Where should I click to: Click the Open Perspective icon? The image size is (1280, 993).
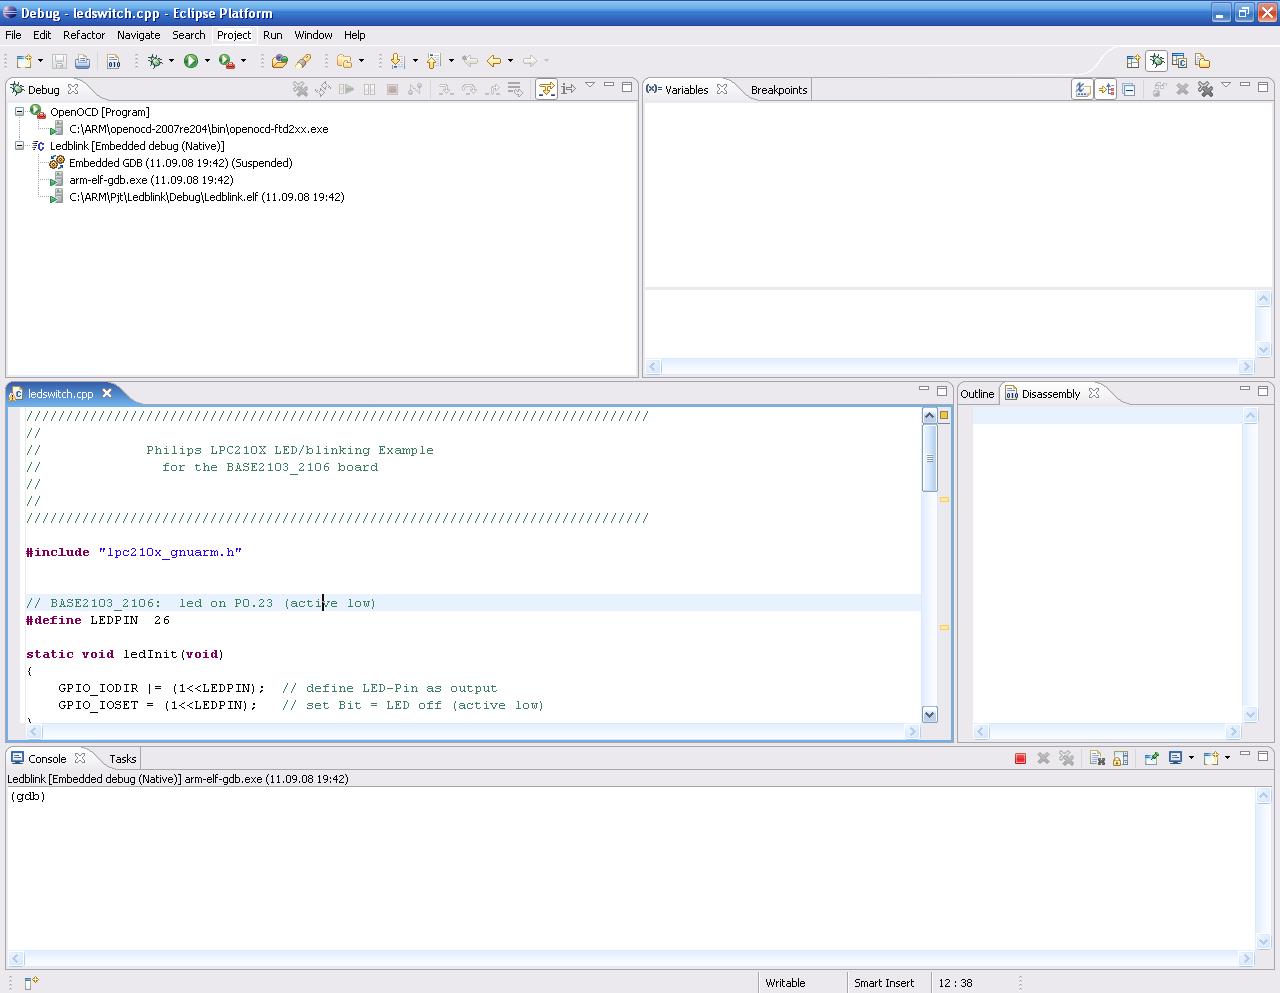click(1133, 61)
